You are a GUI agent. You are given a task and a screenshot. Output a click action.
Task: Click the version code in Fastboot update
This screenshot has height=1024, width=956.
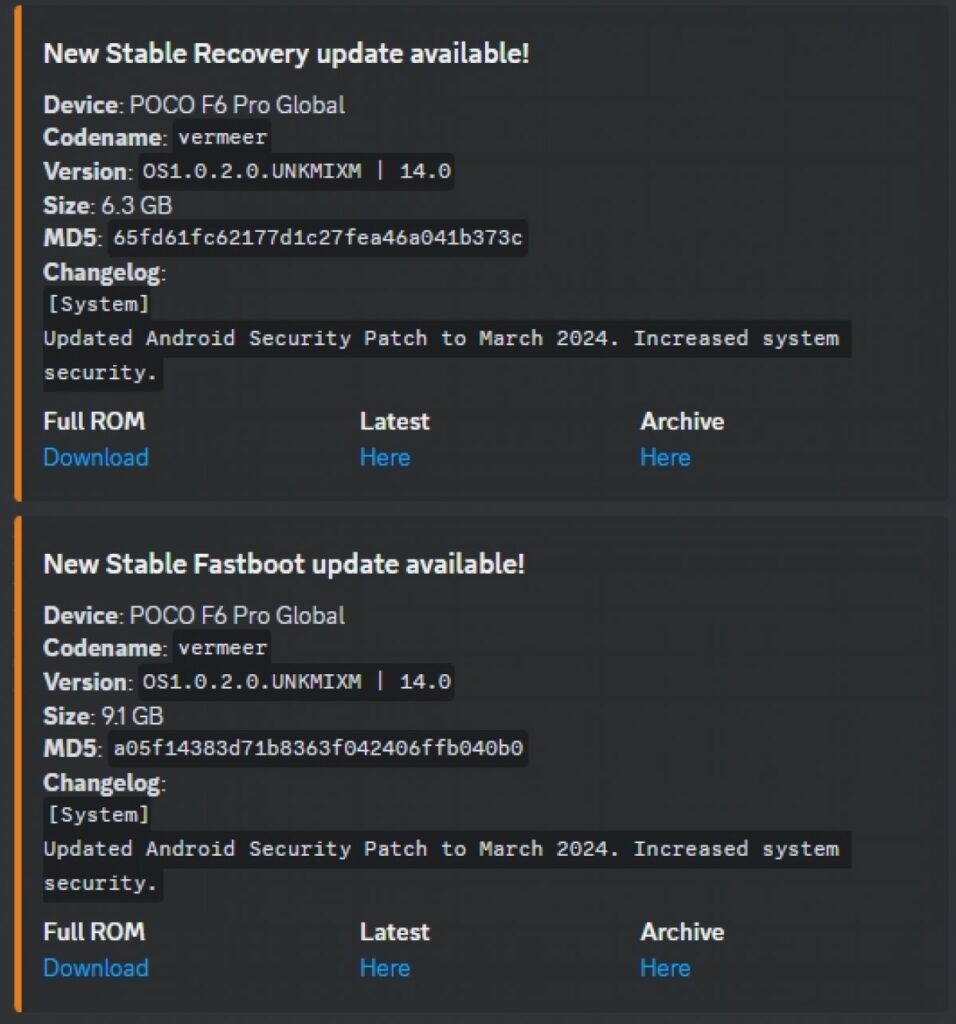pos(296,681)
